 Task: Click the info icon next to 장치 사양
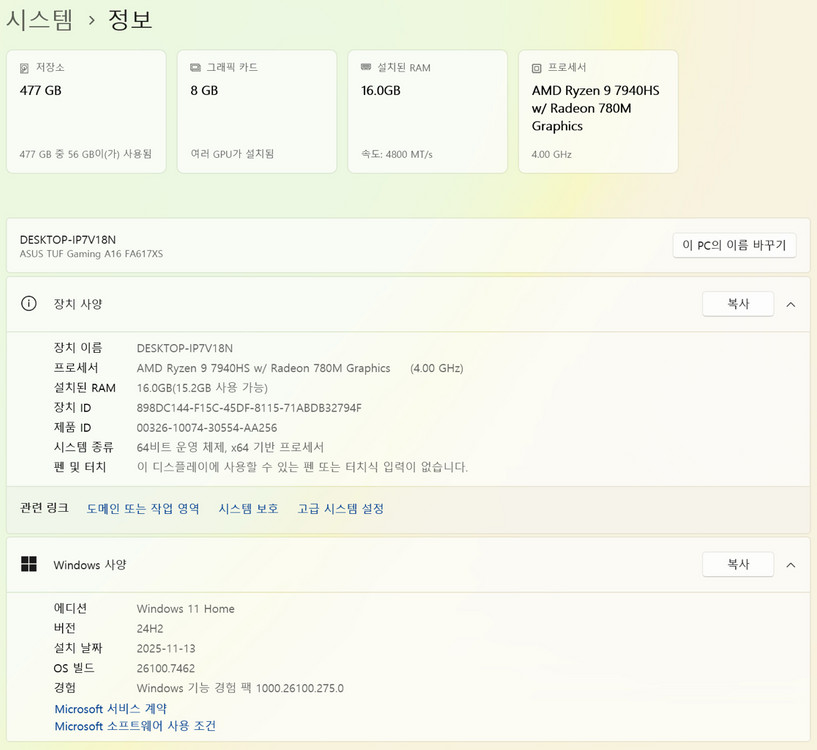pos(29,304)
